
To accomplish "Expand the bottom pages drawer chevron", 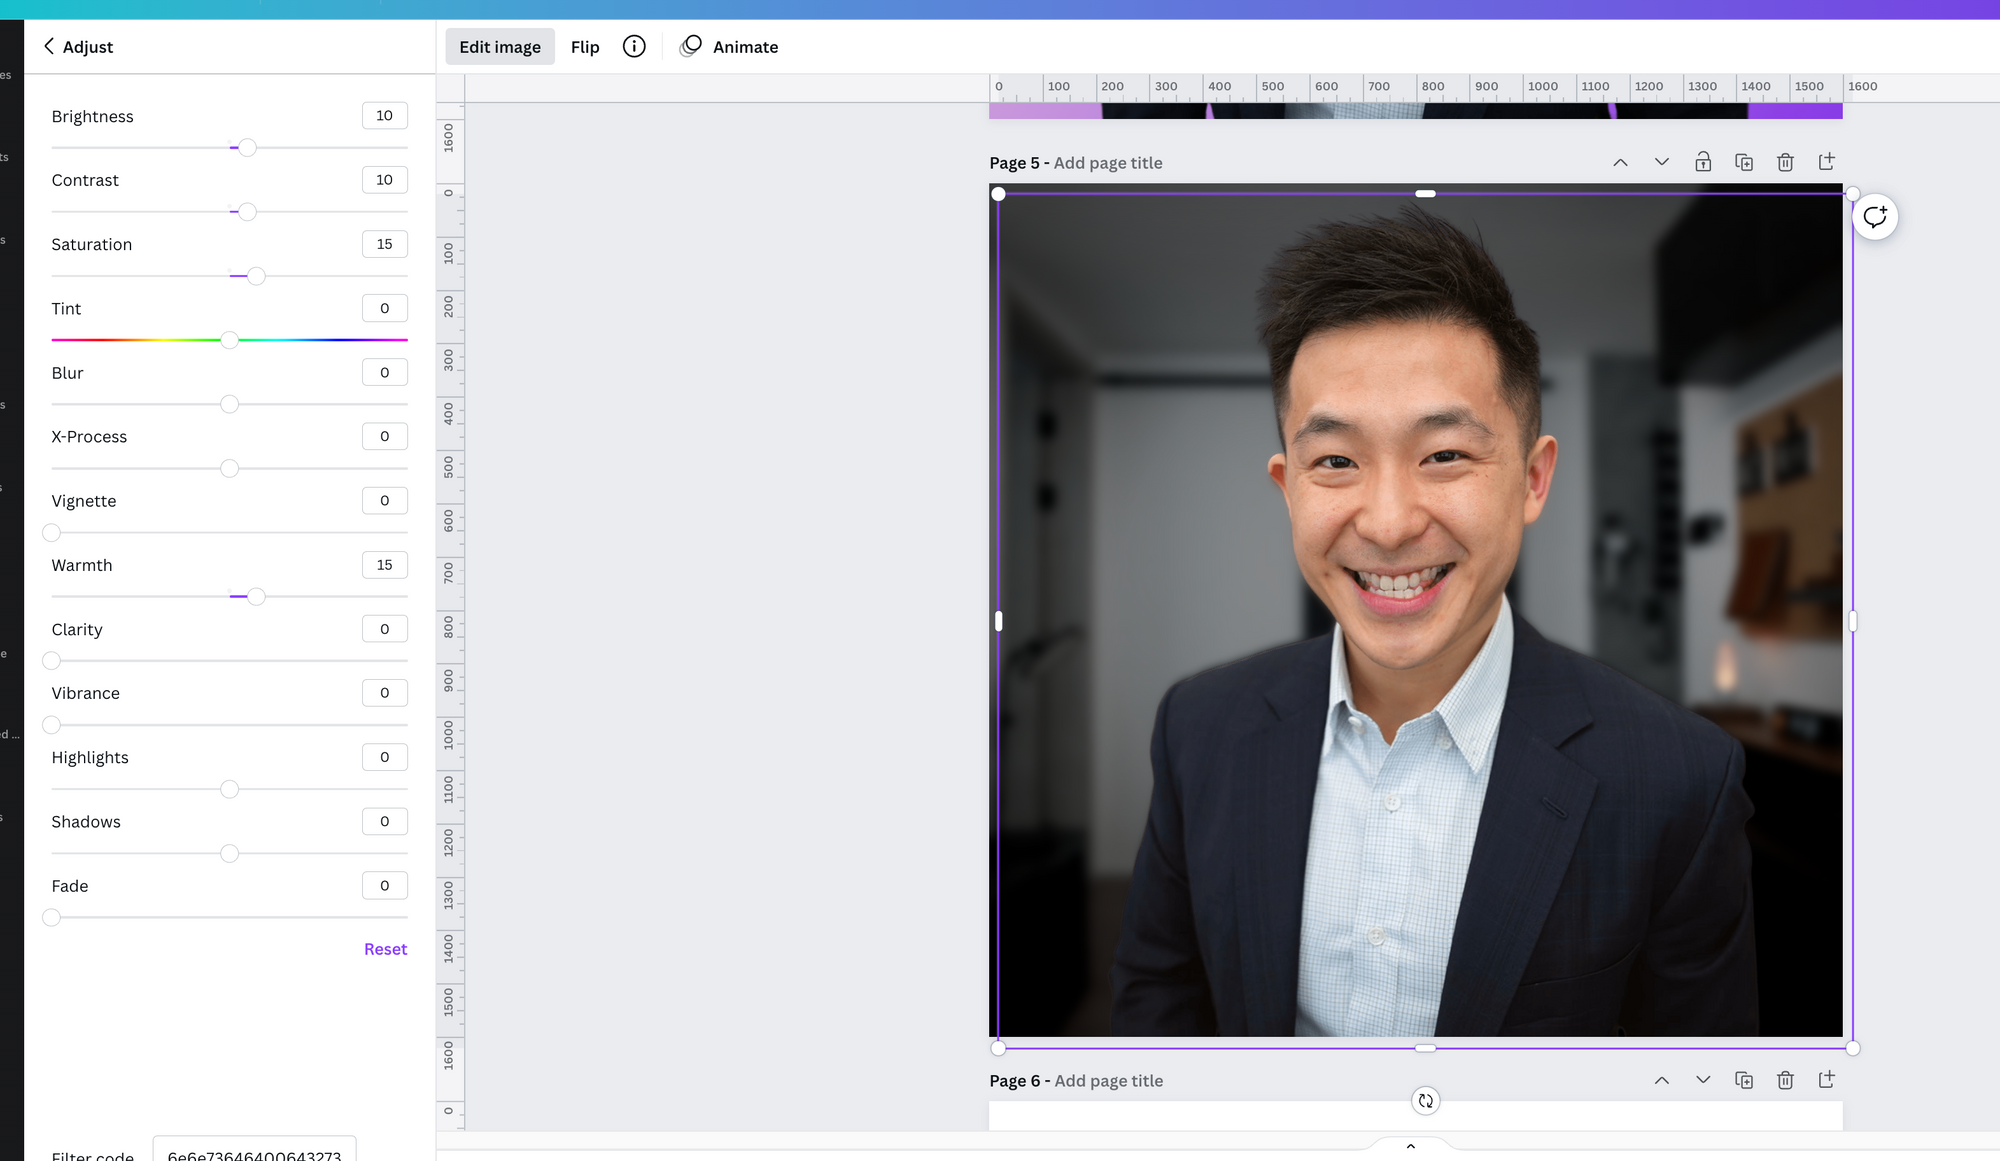I will pos(1411,1146).
